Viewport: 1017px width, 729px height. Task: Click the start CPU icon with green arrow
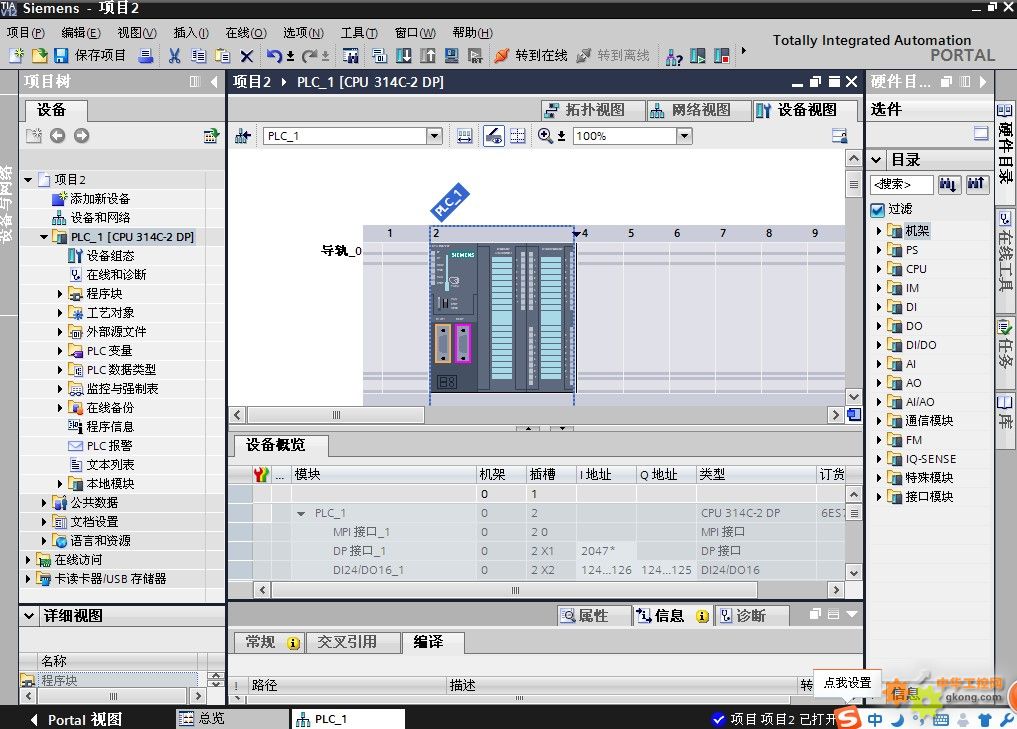pos(698,56)
